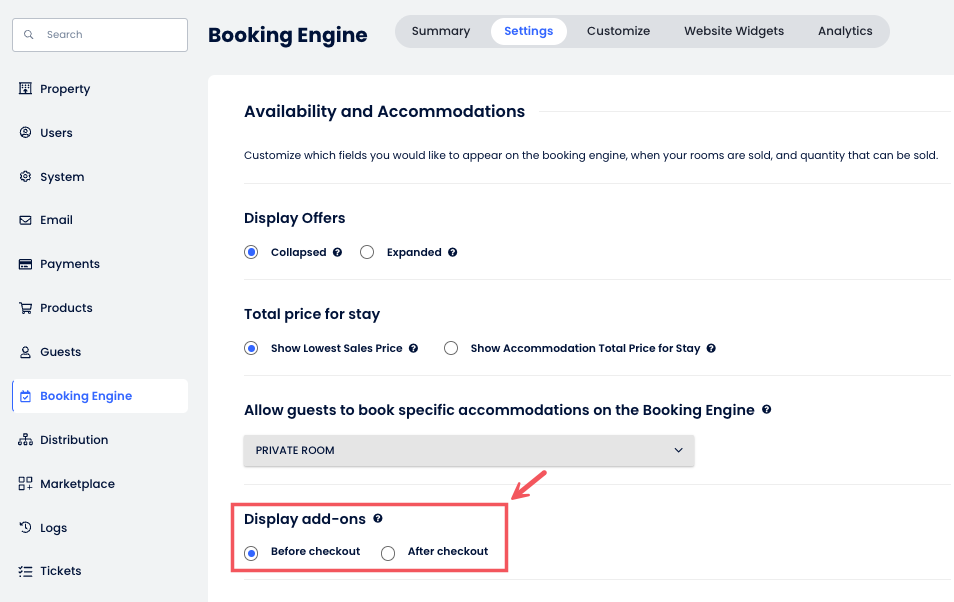Open Marketplace in the sidebar
Viewport: 954px width, 602px height.
pyautogui.click(x=77, y=484)
